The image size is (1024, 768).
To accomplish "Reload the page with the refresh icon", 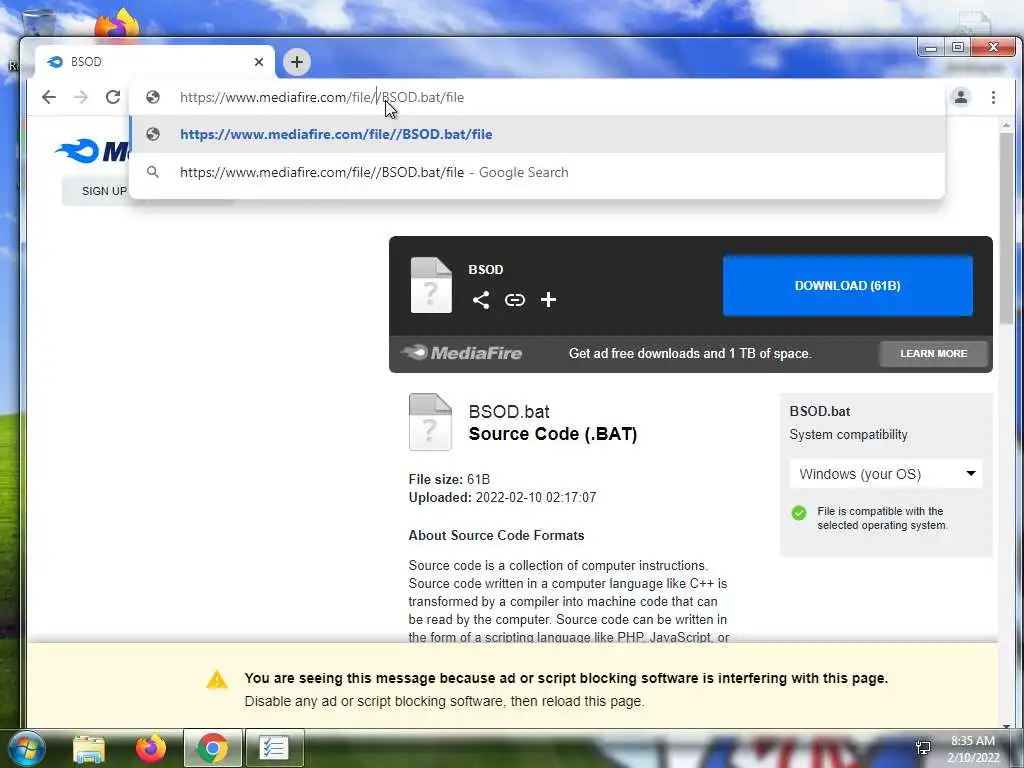I will click(x=113, y=97).
